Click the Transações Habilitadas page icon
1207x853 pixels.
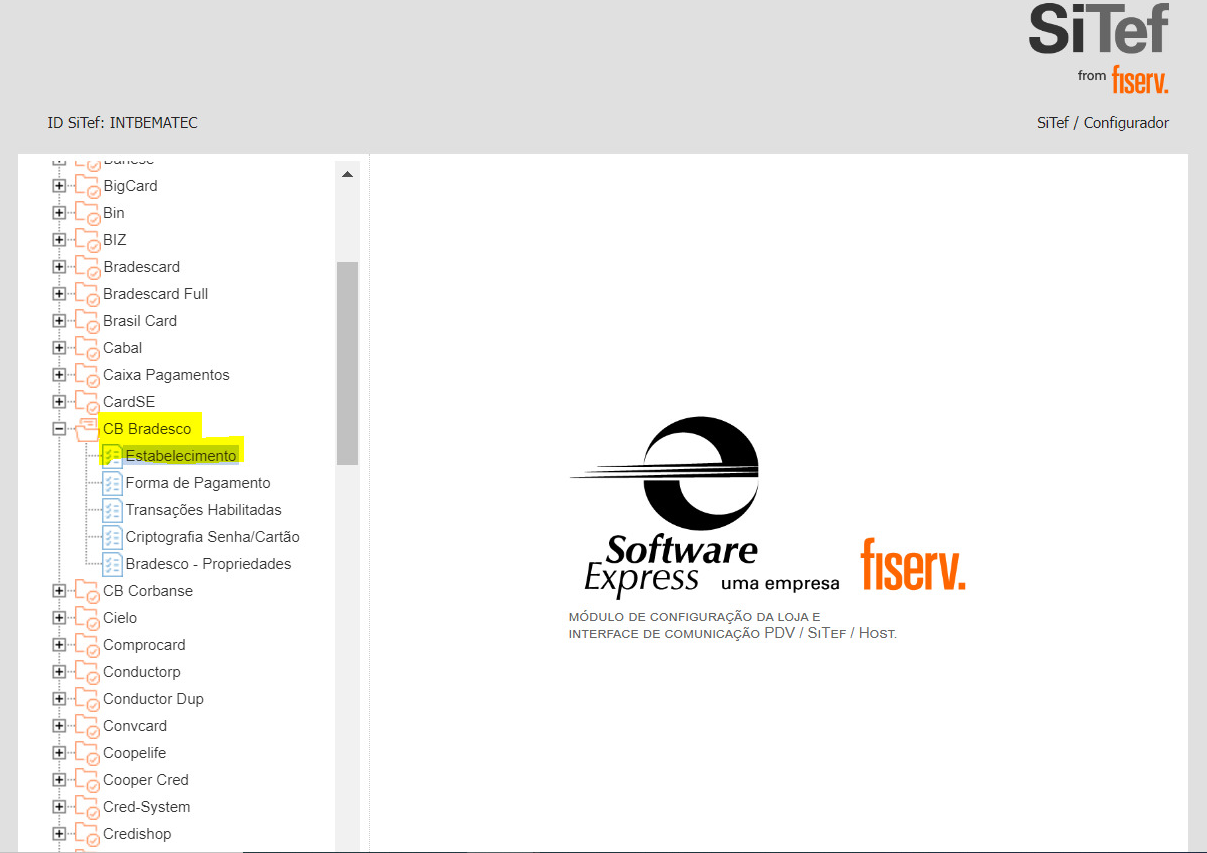[112, 510]
